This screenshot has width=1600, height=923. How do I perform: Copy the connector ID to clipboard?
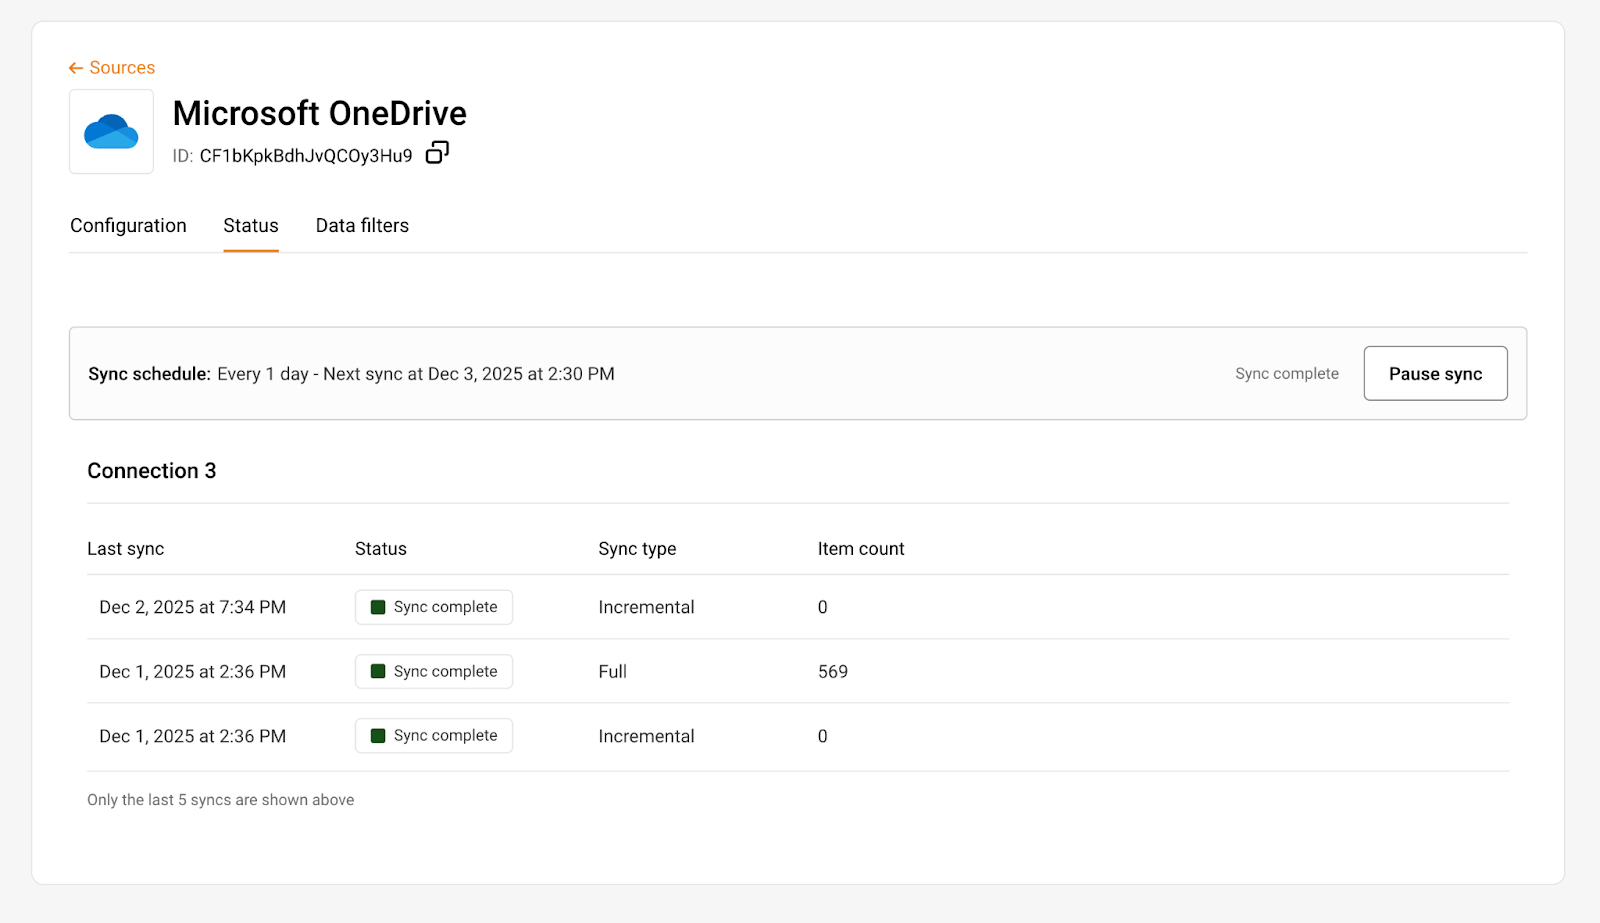[437, 153]
